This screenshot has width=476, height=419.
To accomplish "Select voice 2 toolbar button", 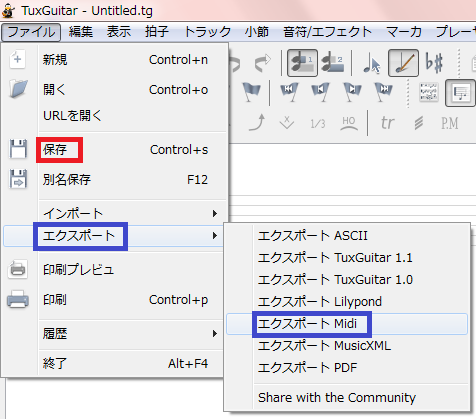I will (x=333, y=63).
